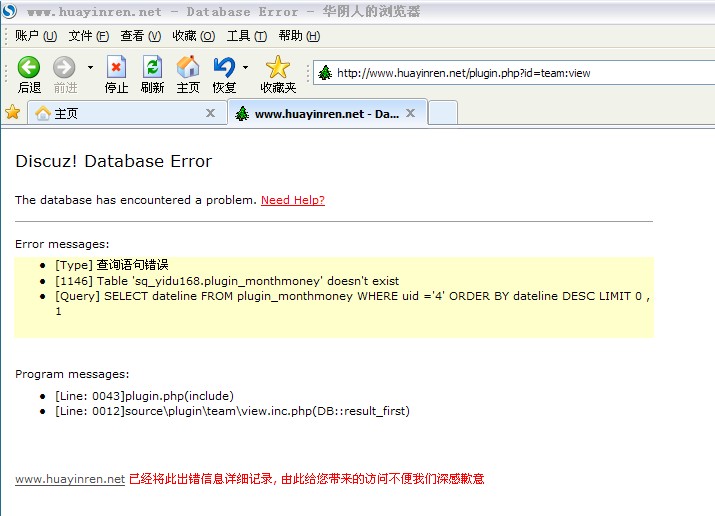Open the 收藏 (O) menu
This screenshot has height=516, width=715.
194,36
